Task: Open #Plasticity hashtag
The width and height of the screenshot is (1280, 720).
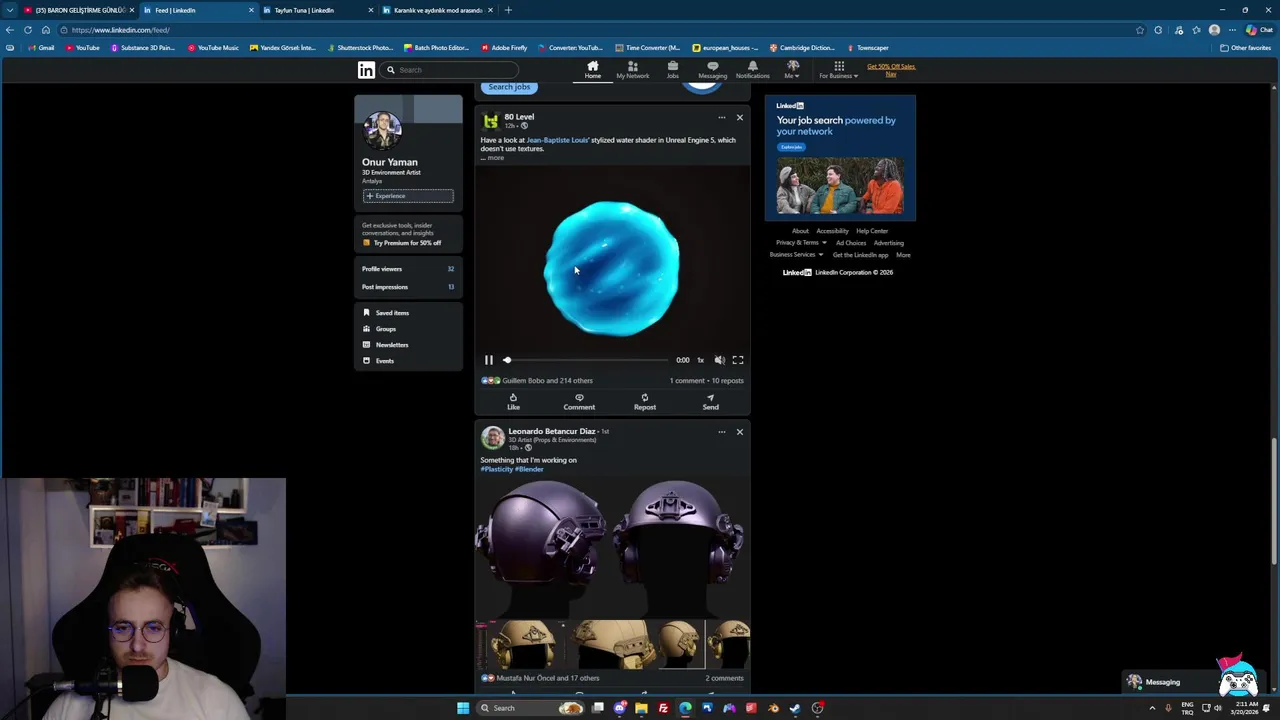Action: pyautogui.click(x=496, y=469)
